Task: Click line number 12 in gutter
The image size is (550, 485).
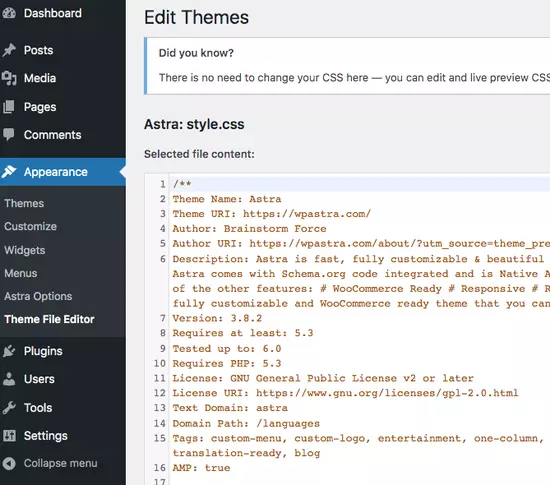Action: 160,393
